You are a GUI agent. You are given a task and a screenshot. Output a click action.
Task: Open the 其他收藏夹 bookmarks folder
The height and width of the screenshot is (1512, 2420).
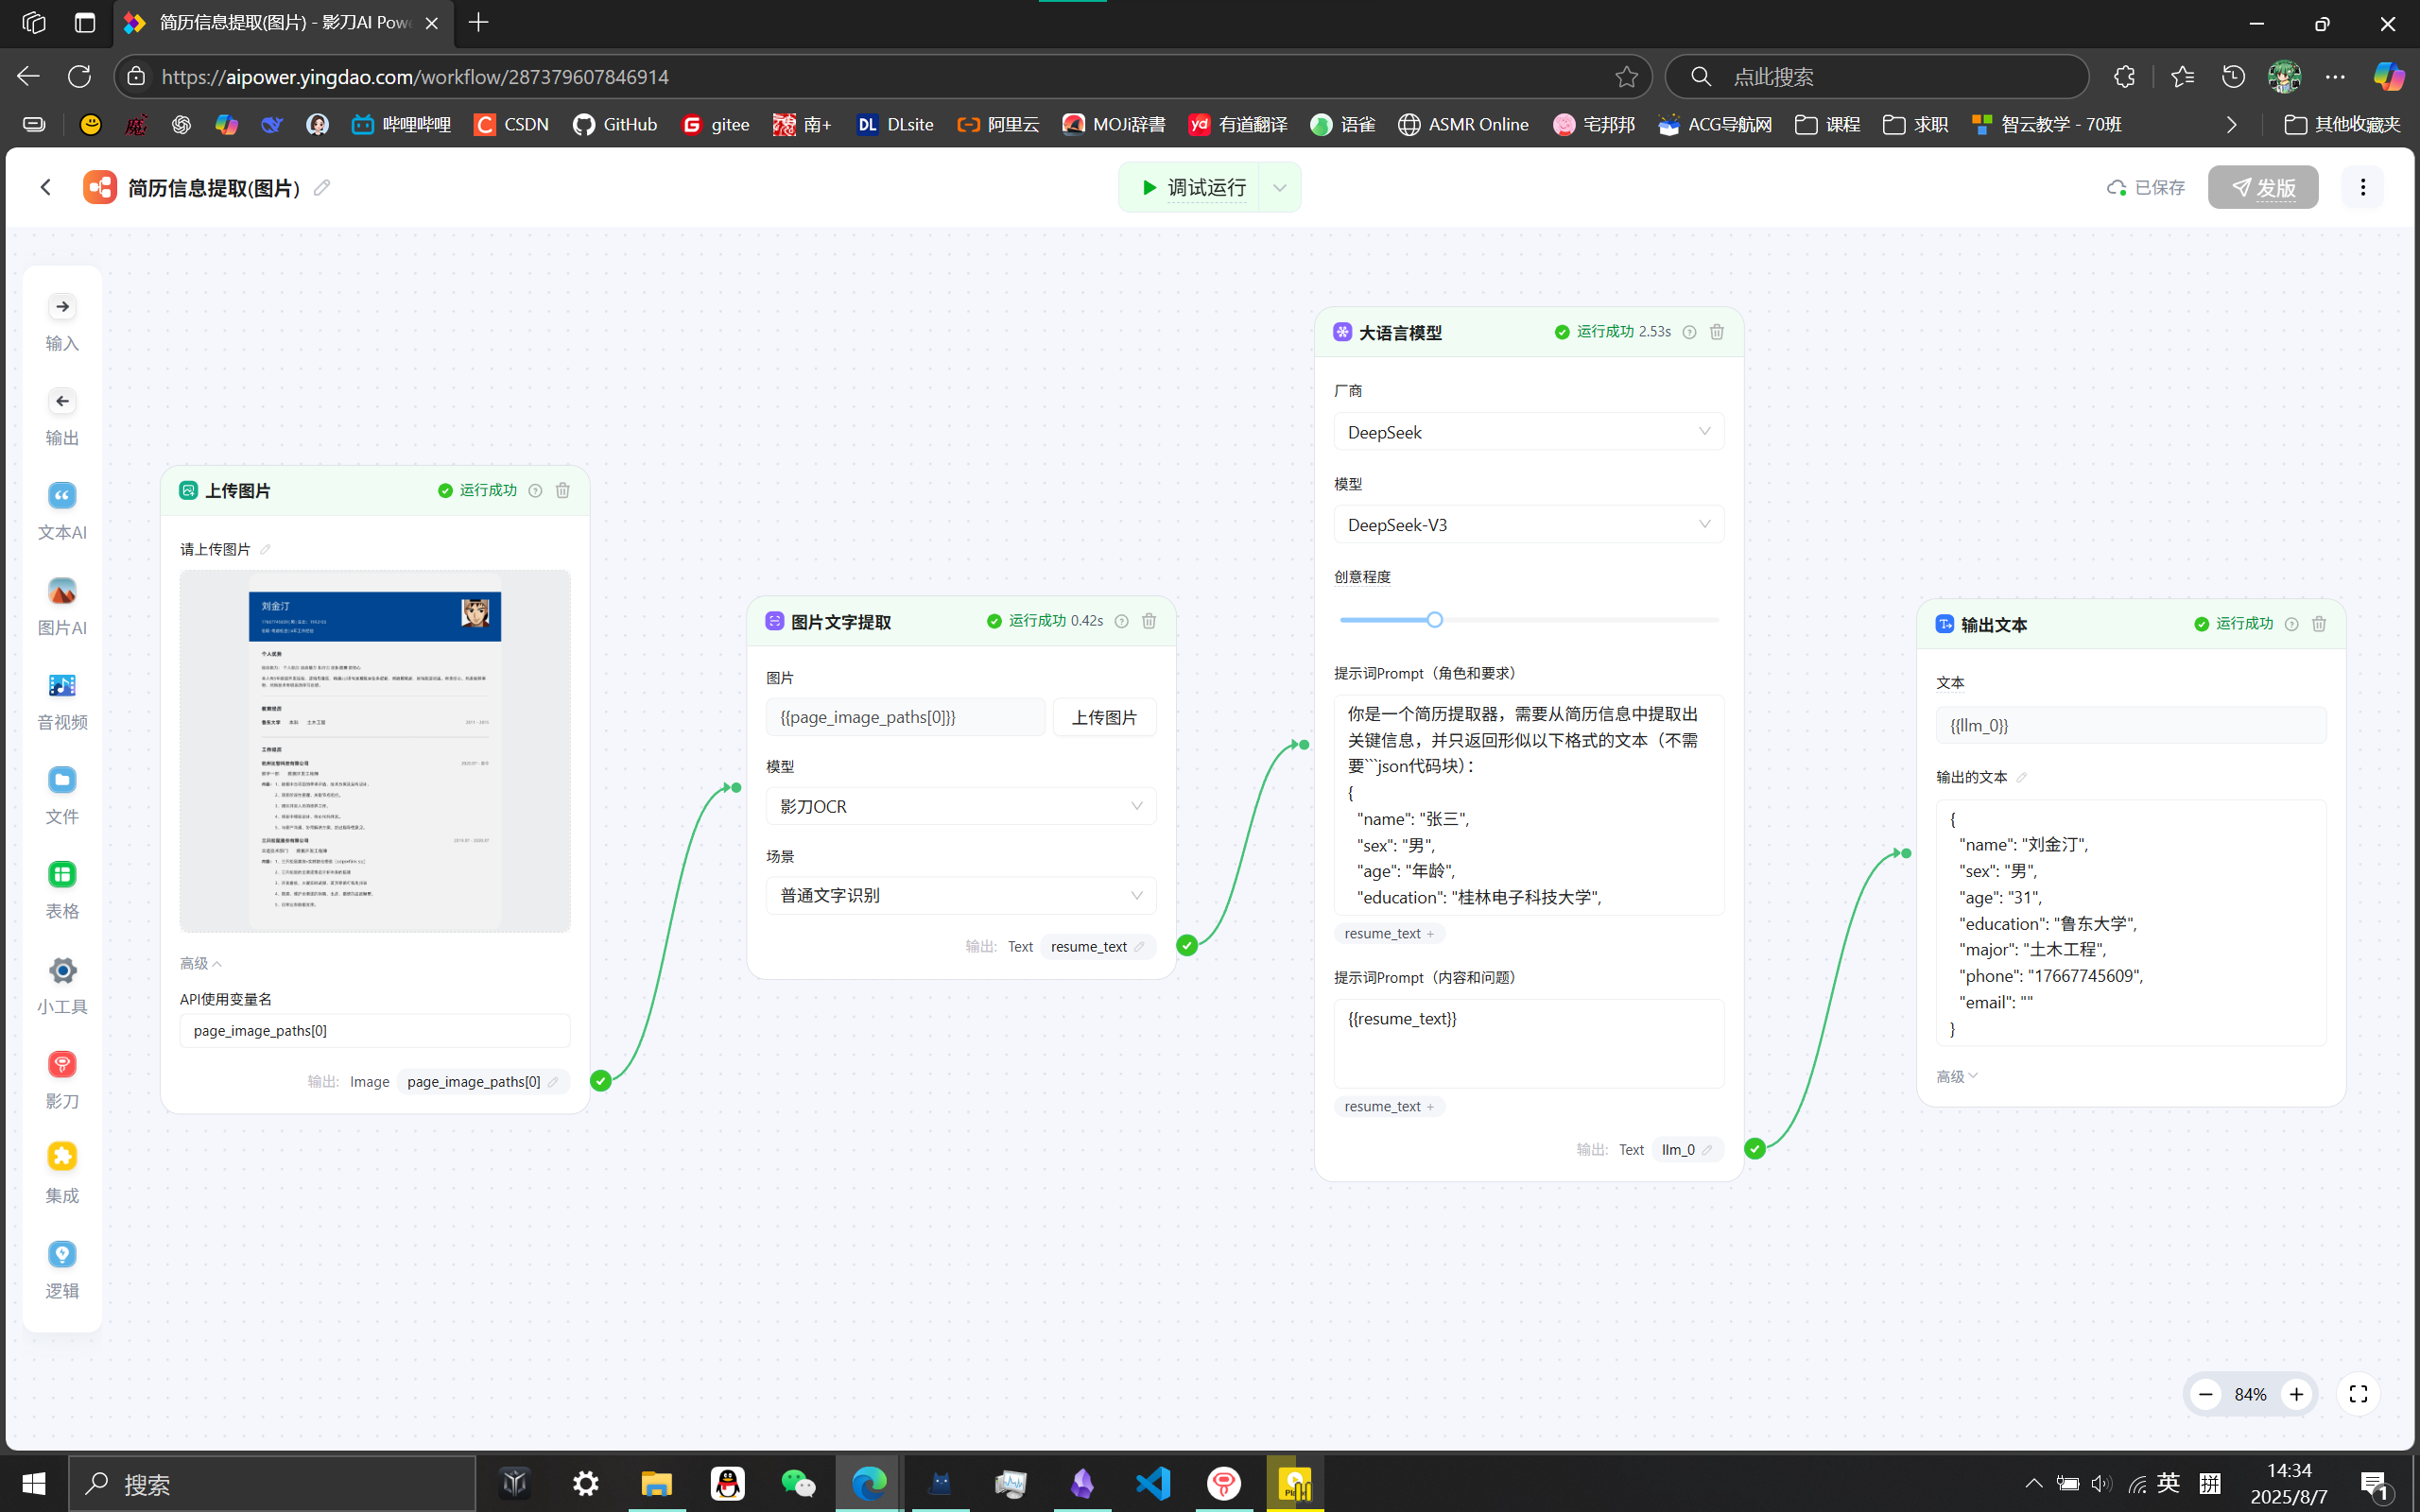pyautogui.click(x=2342, y=124)
